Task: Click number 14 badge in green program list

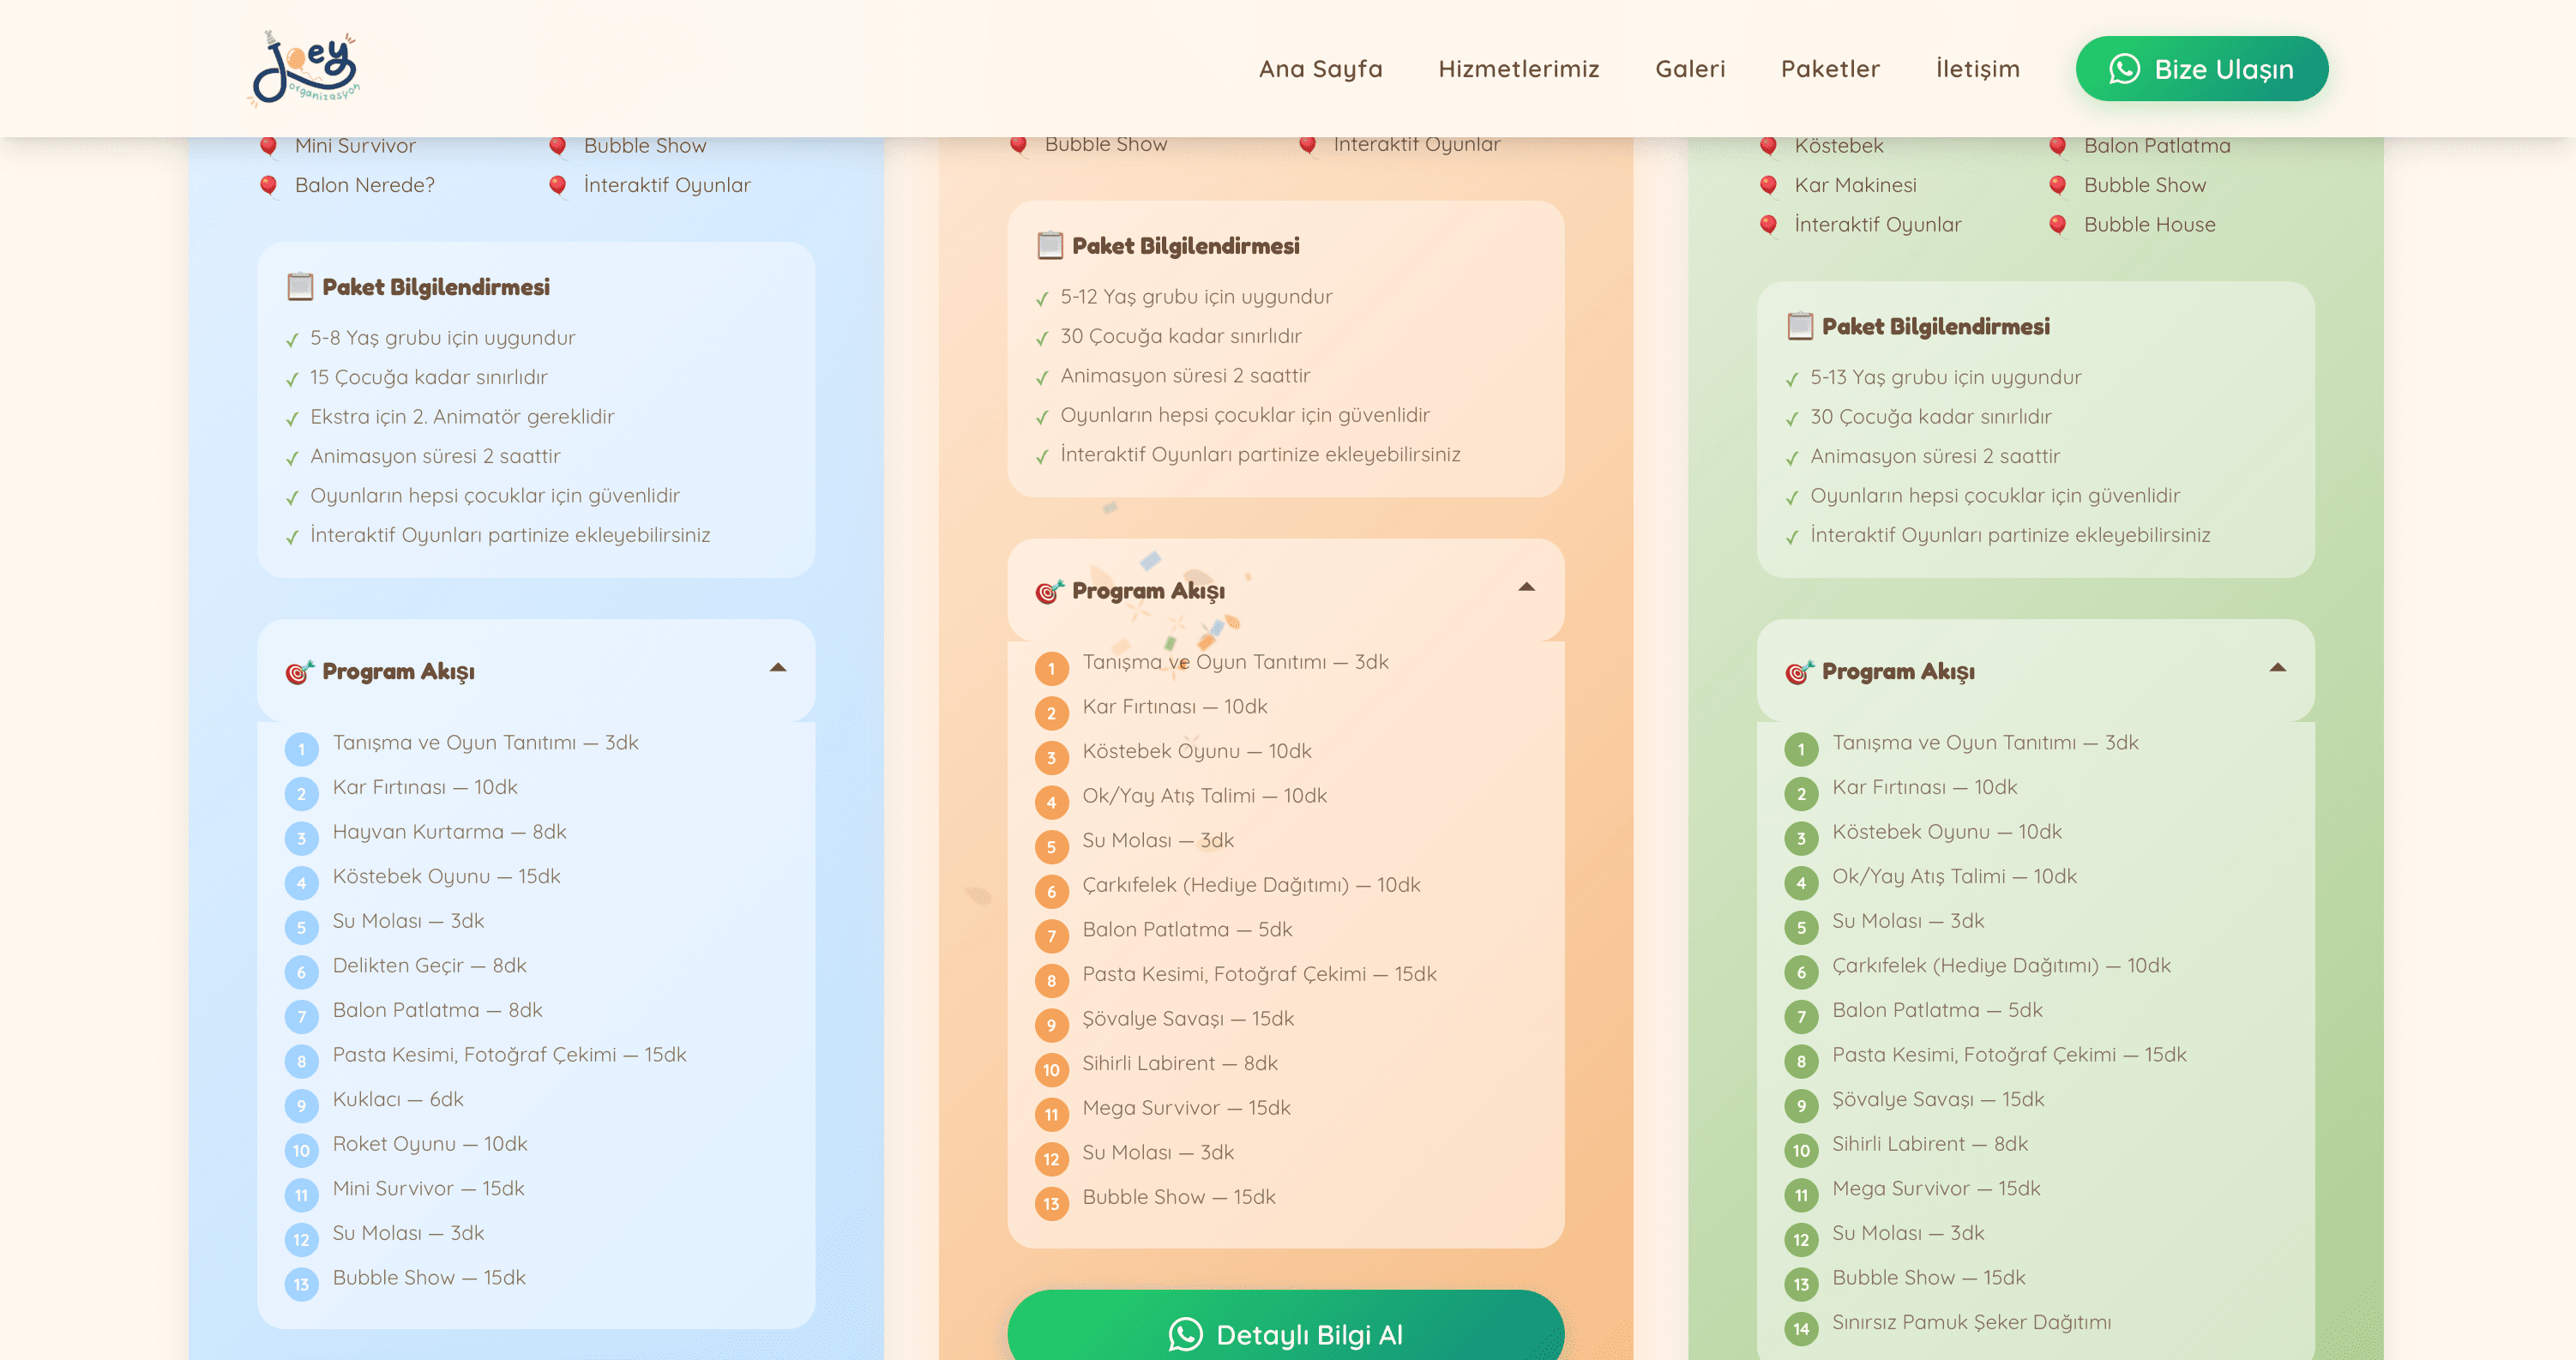Action: (1801, 1329)
